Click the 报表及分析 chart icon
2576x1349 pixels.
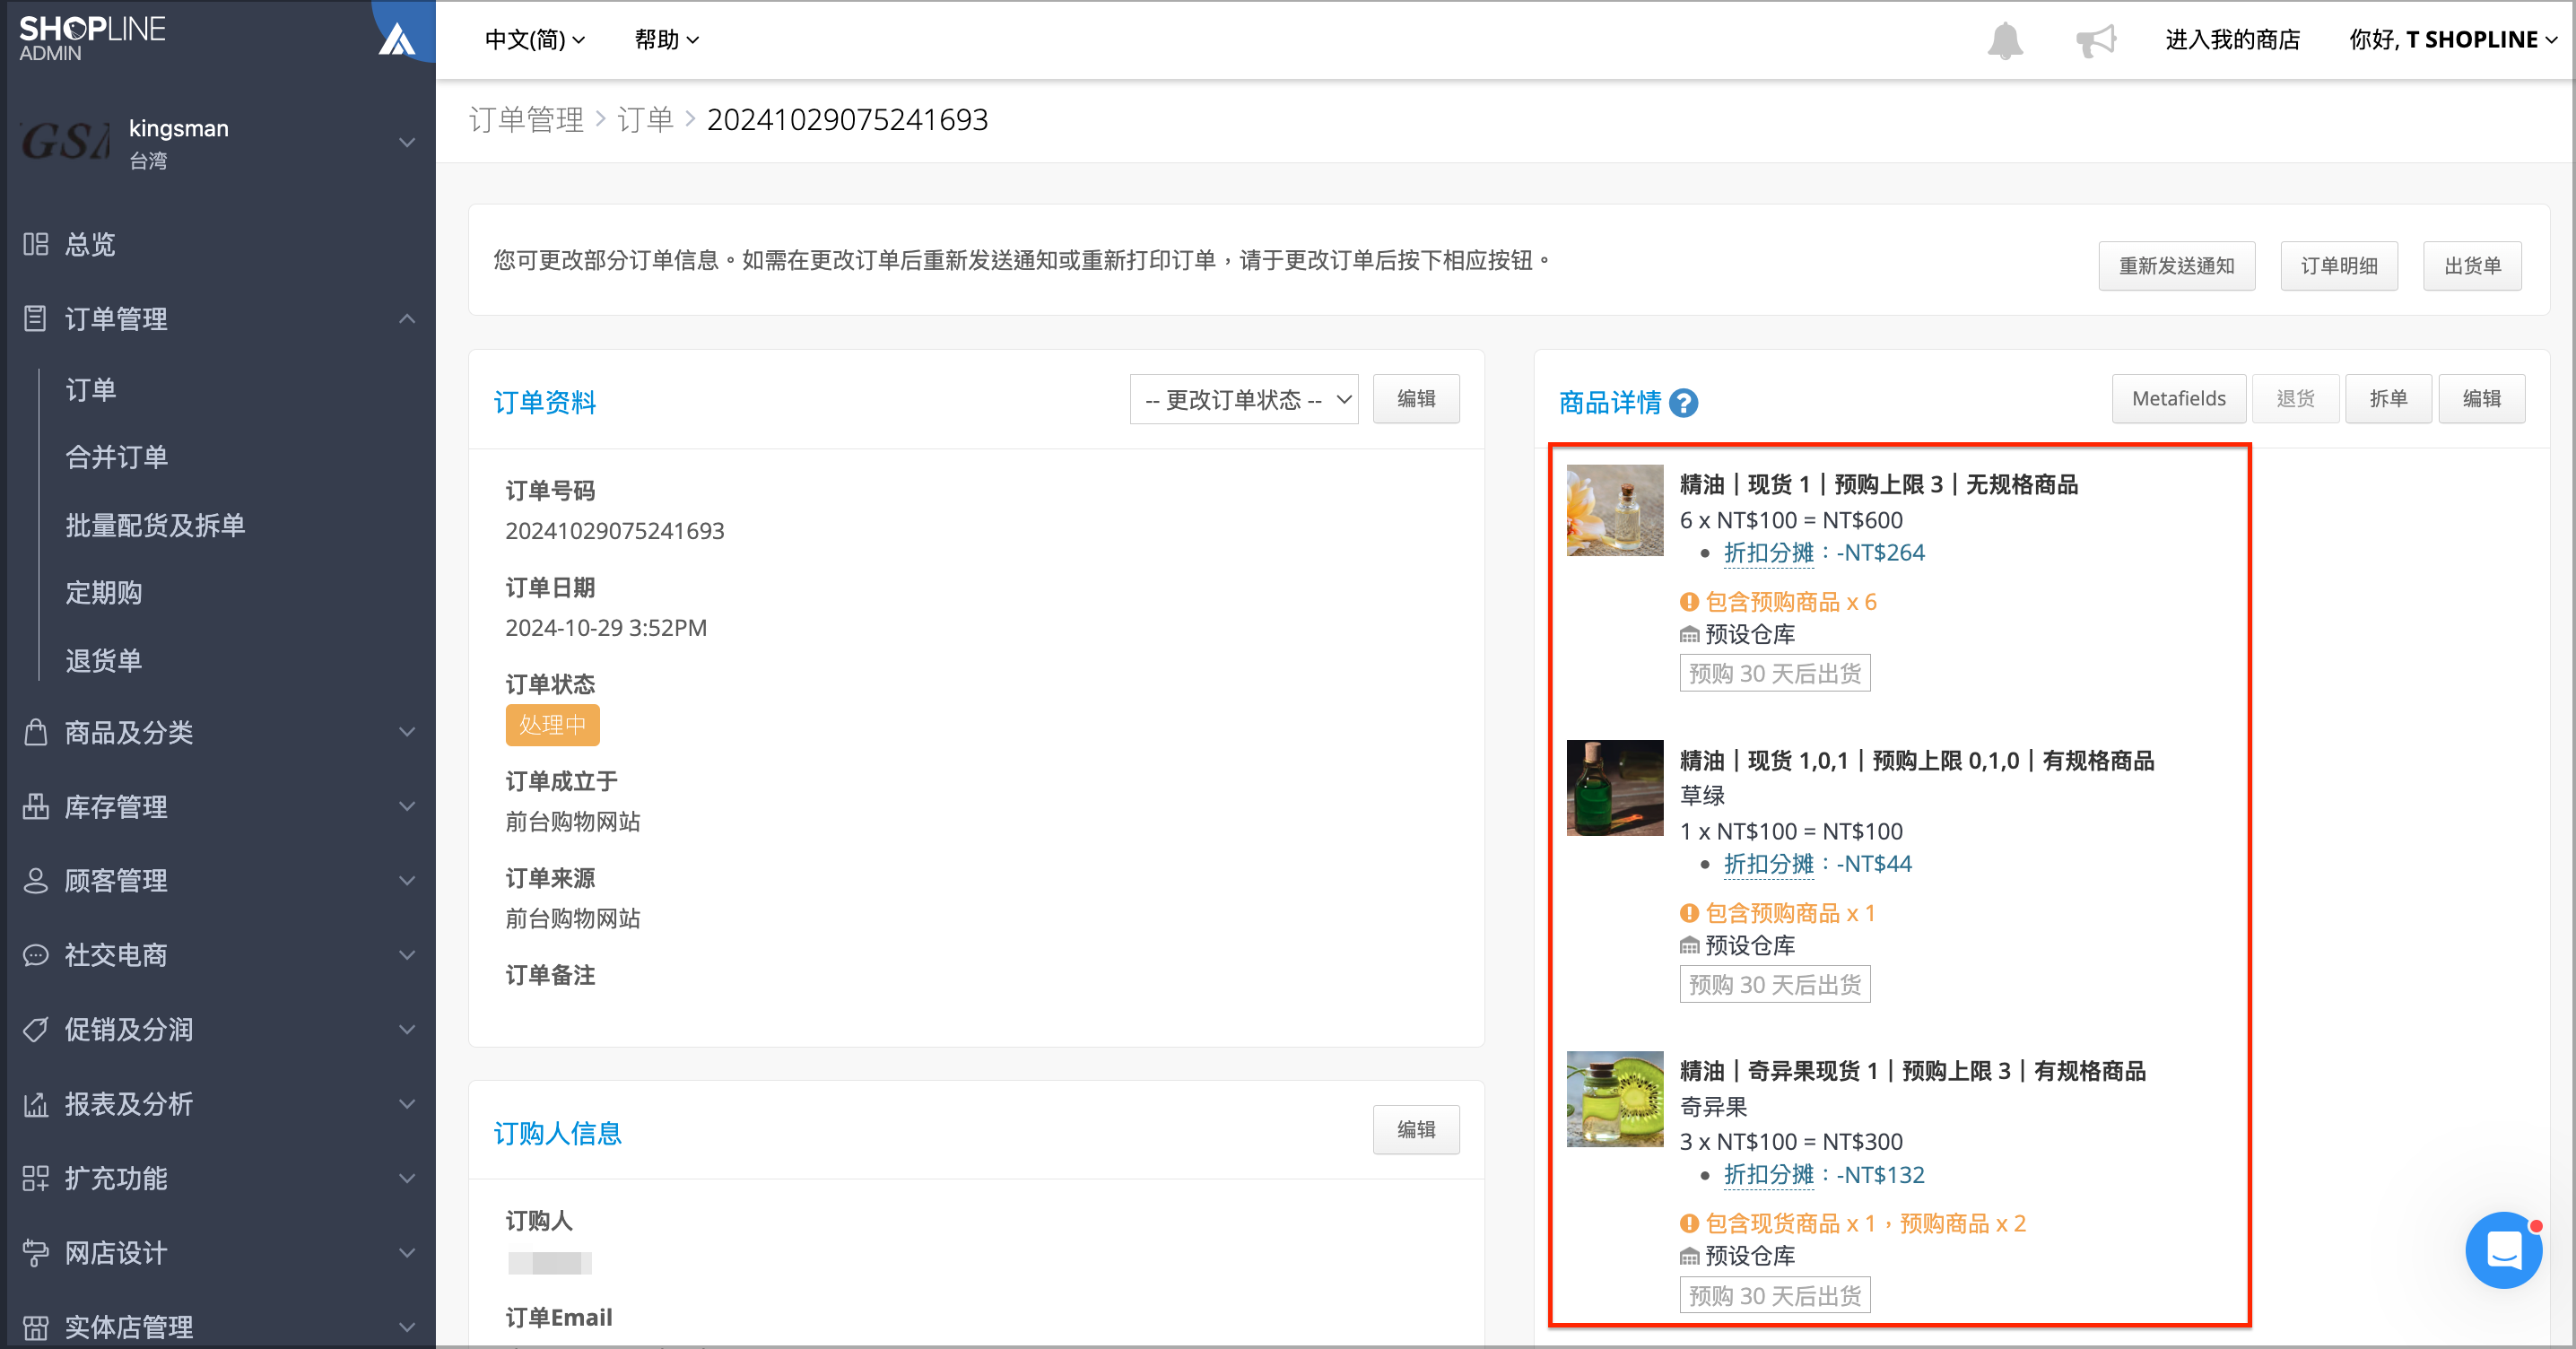[36, 1104]
